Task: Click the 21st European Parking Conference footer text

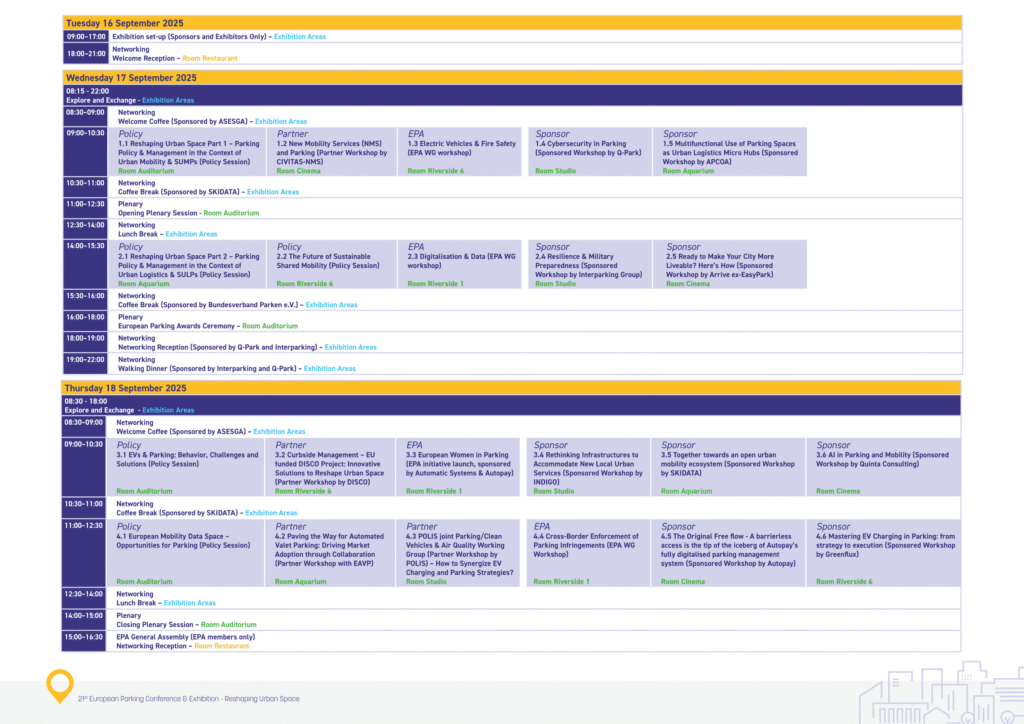Action: (188, 699)
